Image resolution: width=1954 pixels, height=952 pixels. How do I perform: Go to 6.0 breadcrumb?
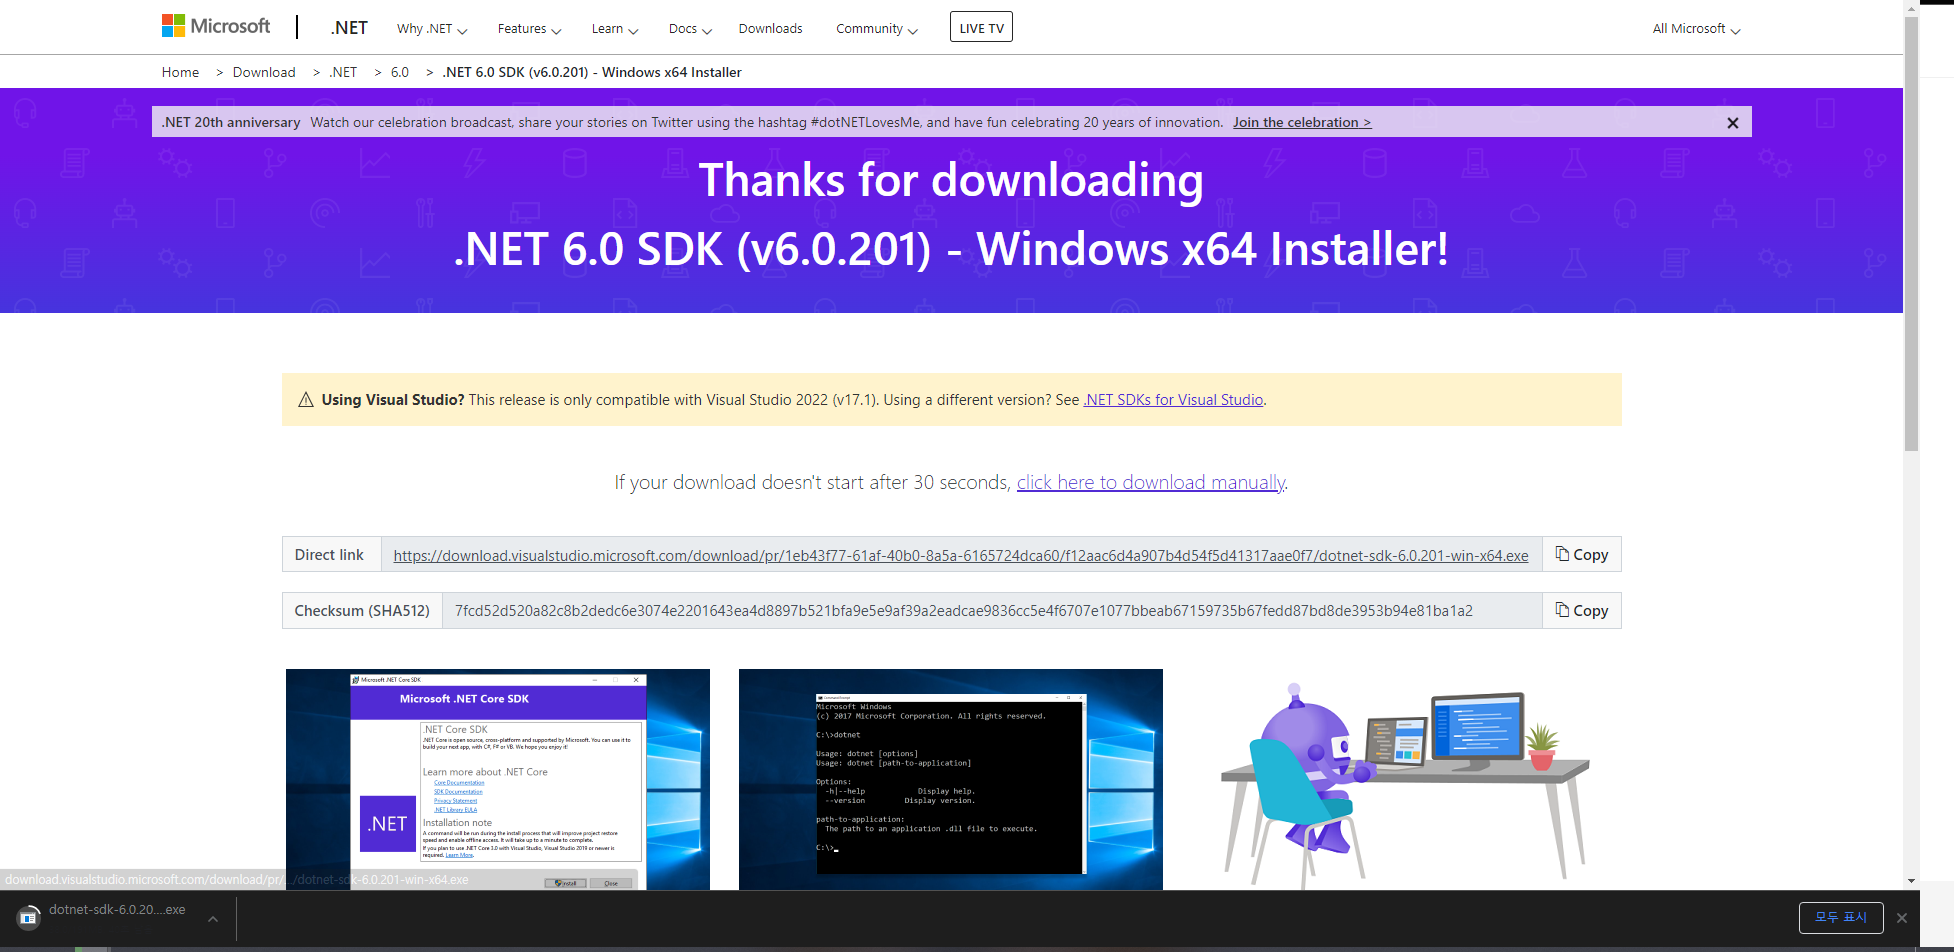[400, 72]
